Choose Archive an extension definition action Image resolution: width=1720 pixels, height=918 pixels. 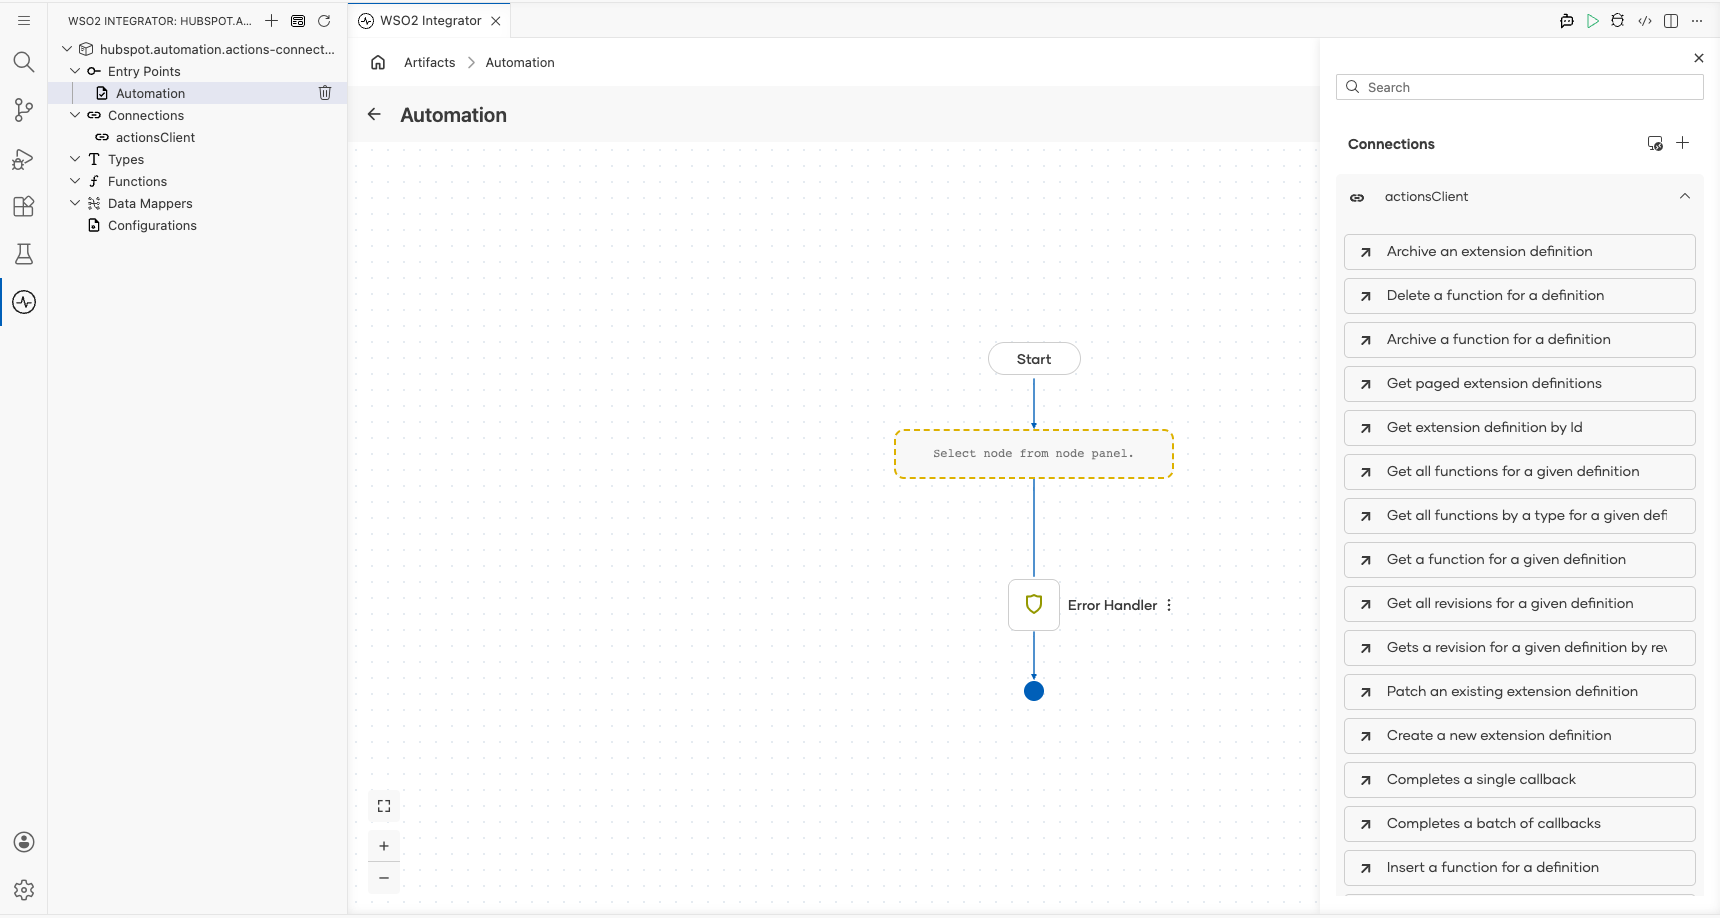pos(1519,252)
